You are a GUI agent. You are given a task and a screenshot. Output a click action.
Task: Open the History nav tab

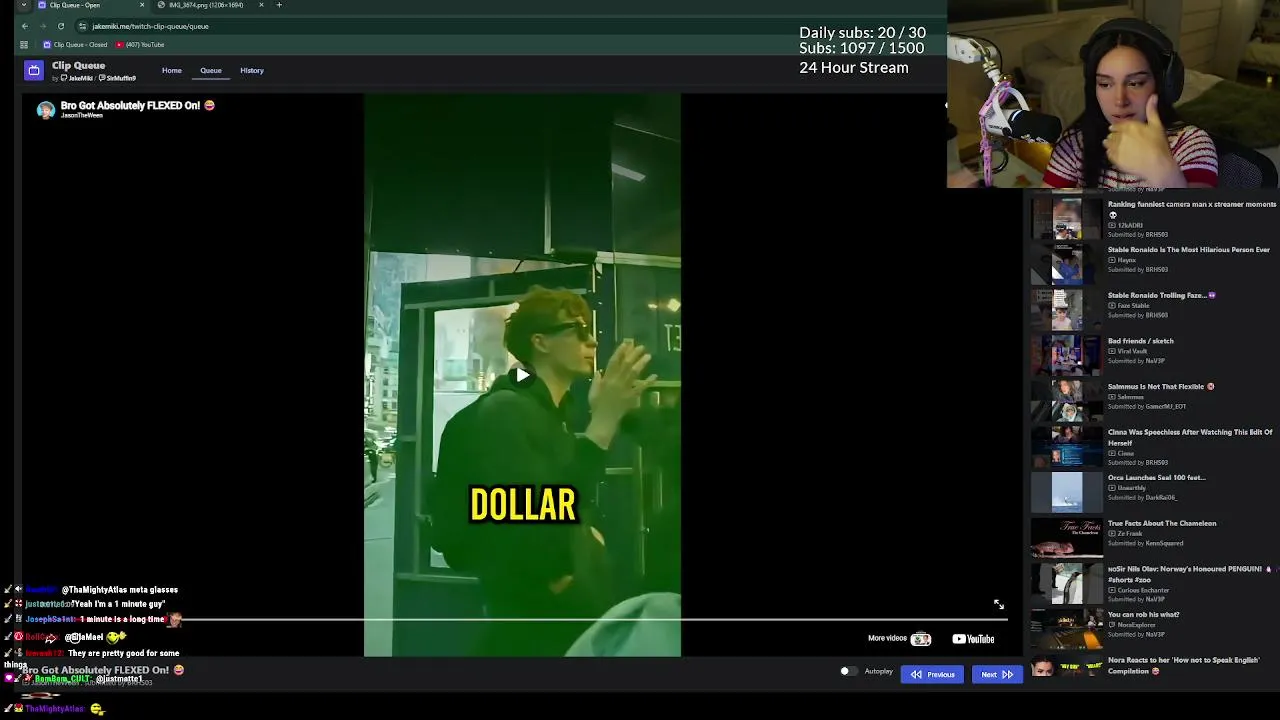pyautogui.click(x=252, y=70)
